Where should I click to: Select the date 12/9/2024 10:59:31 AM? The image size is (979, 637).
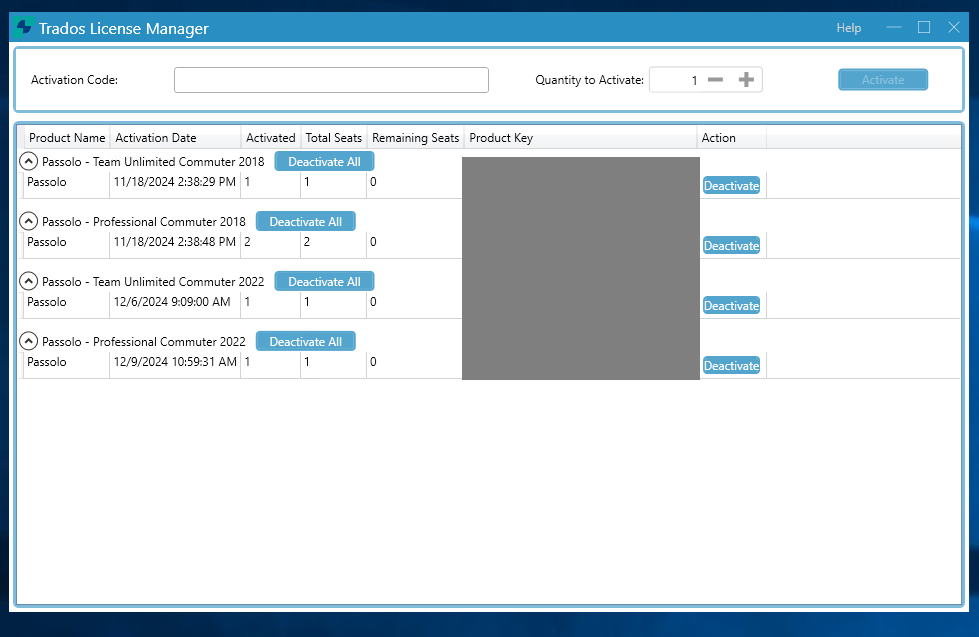tap(175, 362)
